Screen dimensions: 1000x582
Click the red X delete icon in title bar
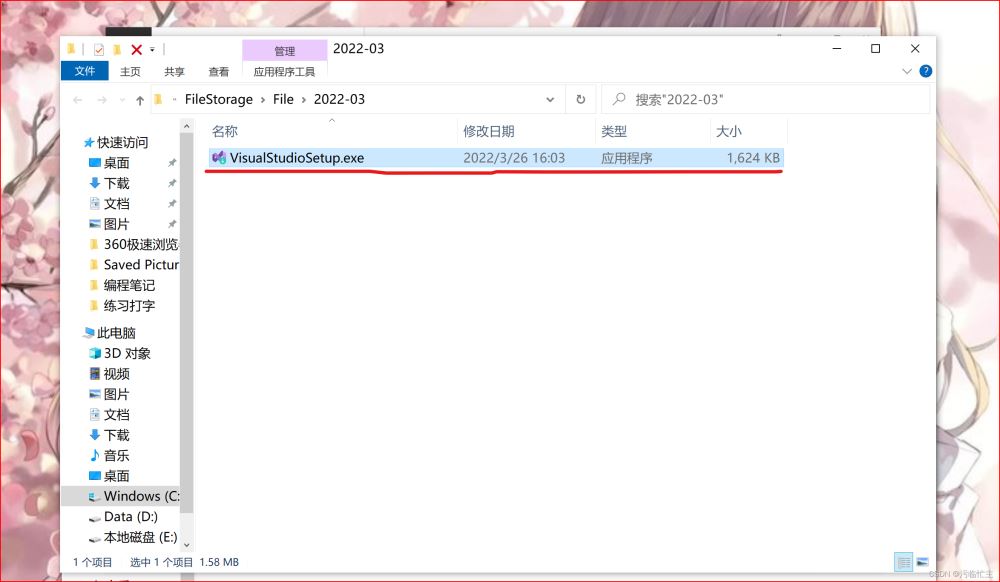click(x=136, y=49)
